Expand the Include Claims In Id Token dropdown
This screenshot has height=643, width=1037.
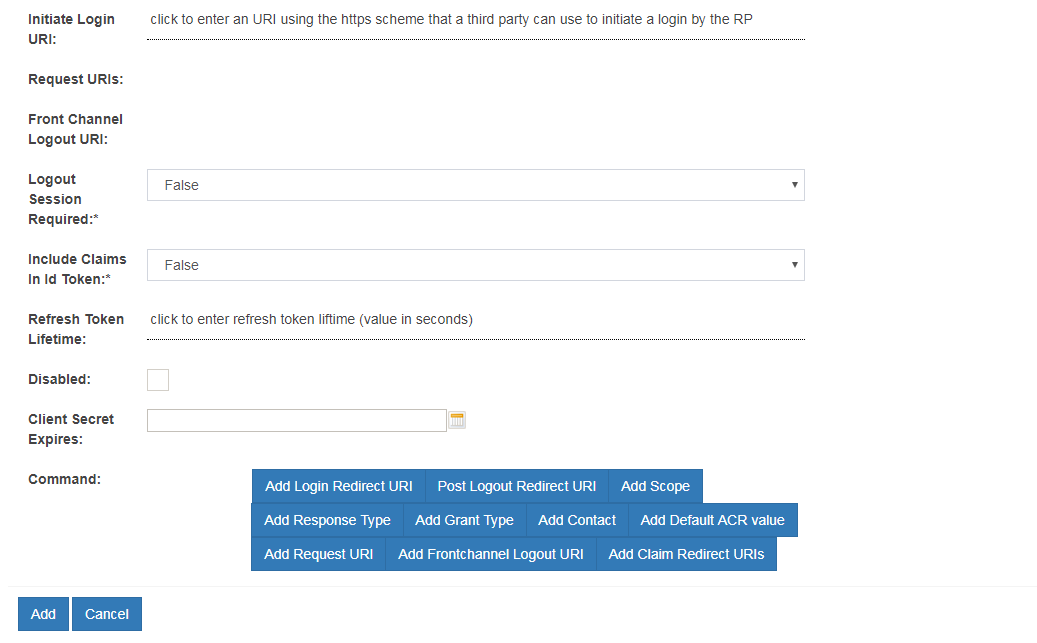coord(475,265)
